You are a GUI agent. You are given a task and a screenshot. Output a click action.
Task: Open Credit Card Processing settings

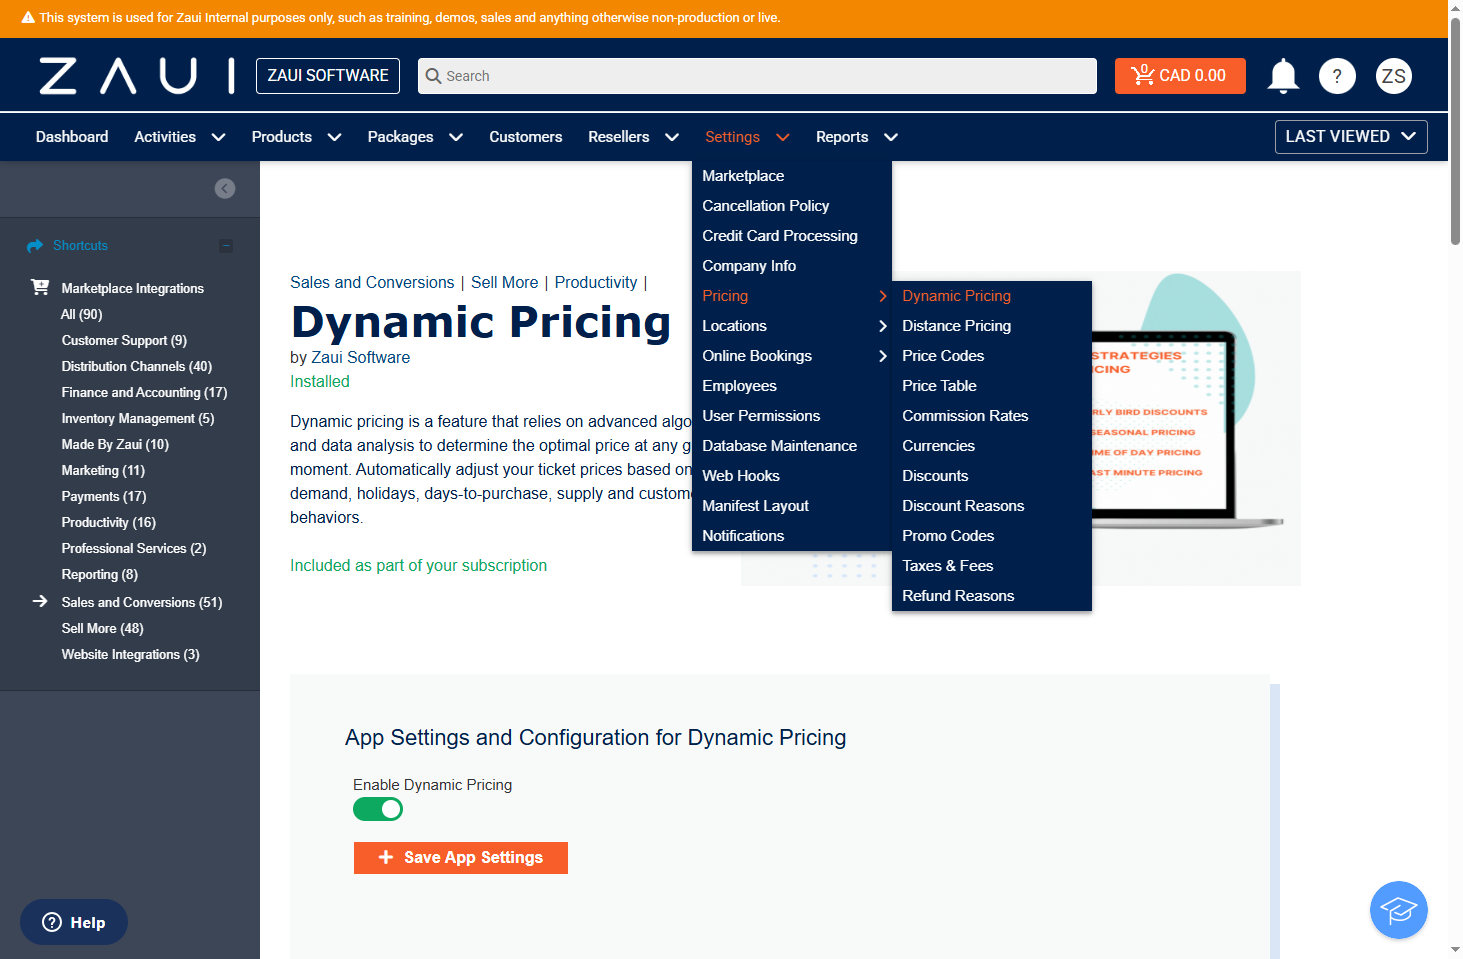(x=780, y=236)
